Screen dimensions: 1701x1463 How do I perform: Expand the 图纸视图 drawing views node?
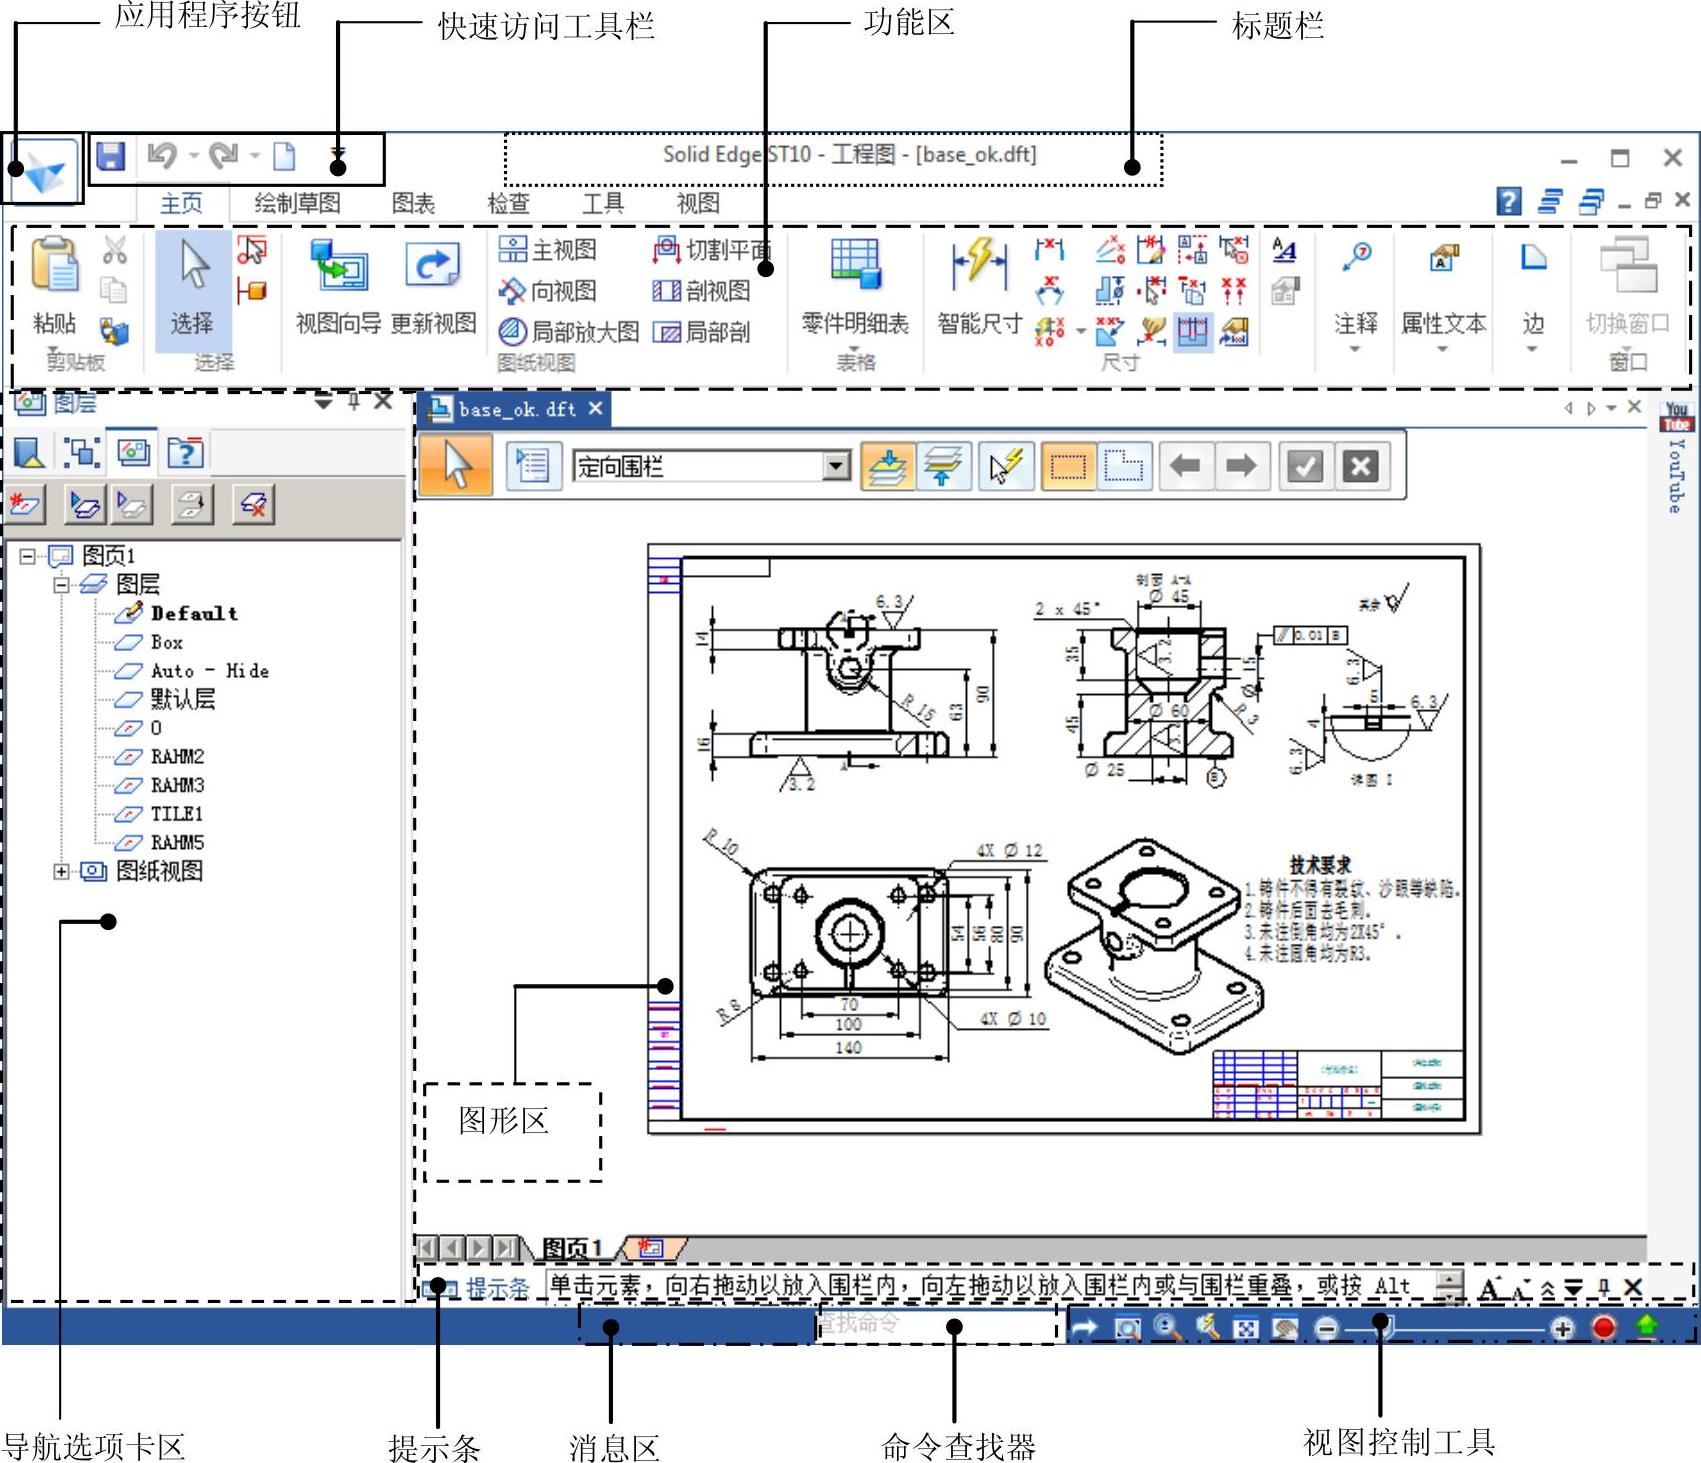click(x=62, y=872)
